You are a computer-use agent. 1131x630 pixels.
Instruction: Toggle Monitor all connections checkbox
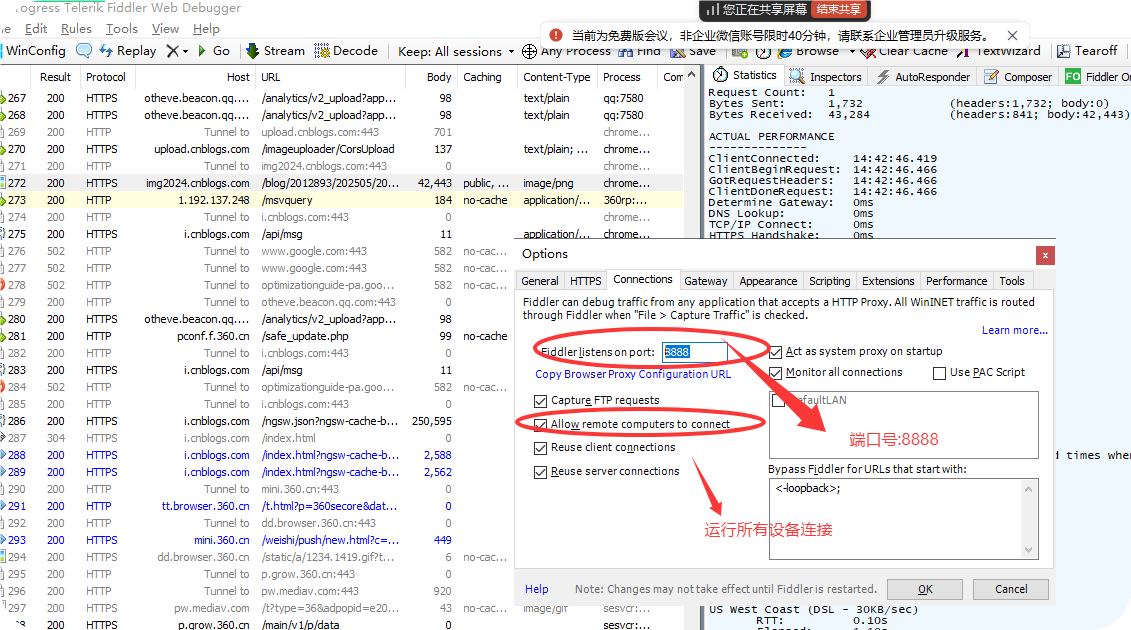pyautogui.click(x=775, y=373)
